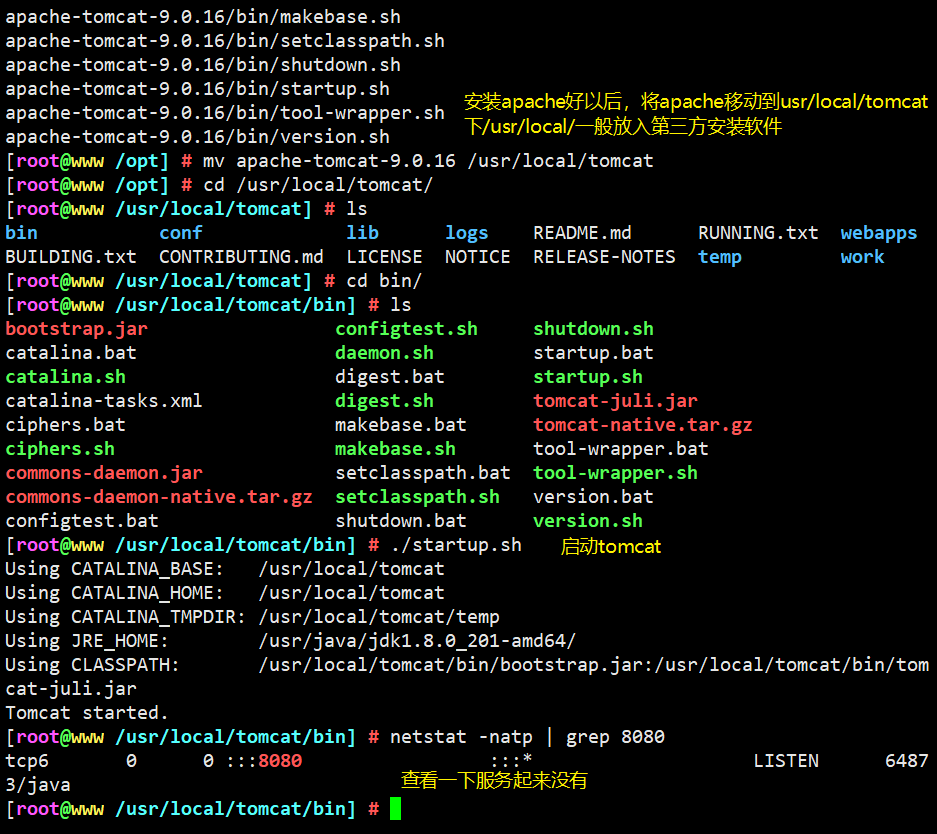Click the catalina.bat file name
This screenshot has height=834, width=937.
tap(71, 353)
